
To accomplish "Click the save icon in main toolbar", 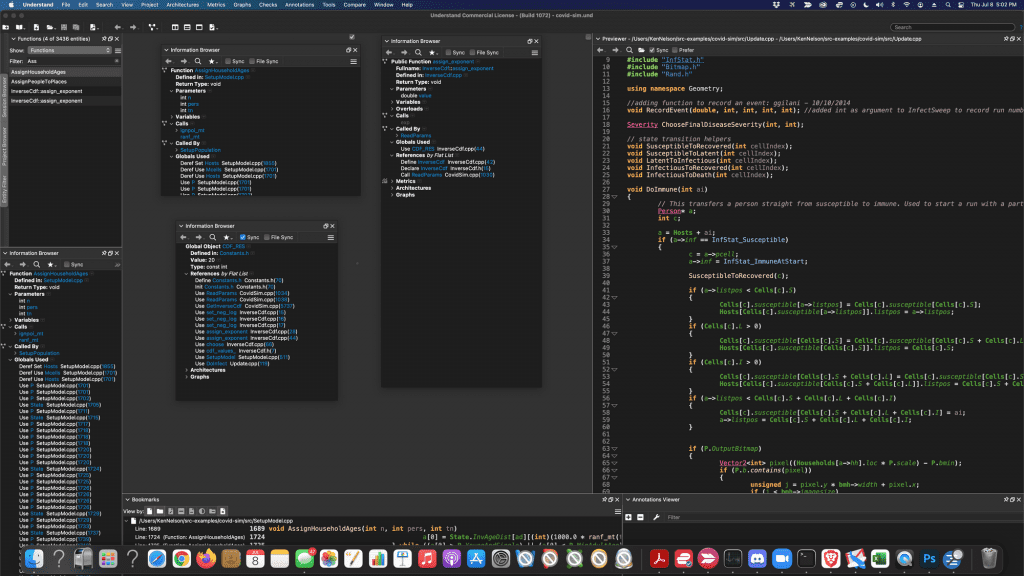I will [x=64, y=27].
